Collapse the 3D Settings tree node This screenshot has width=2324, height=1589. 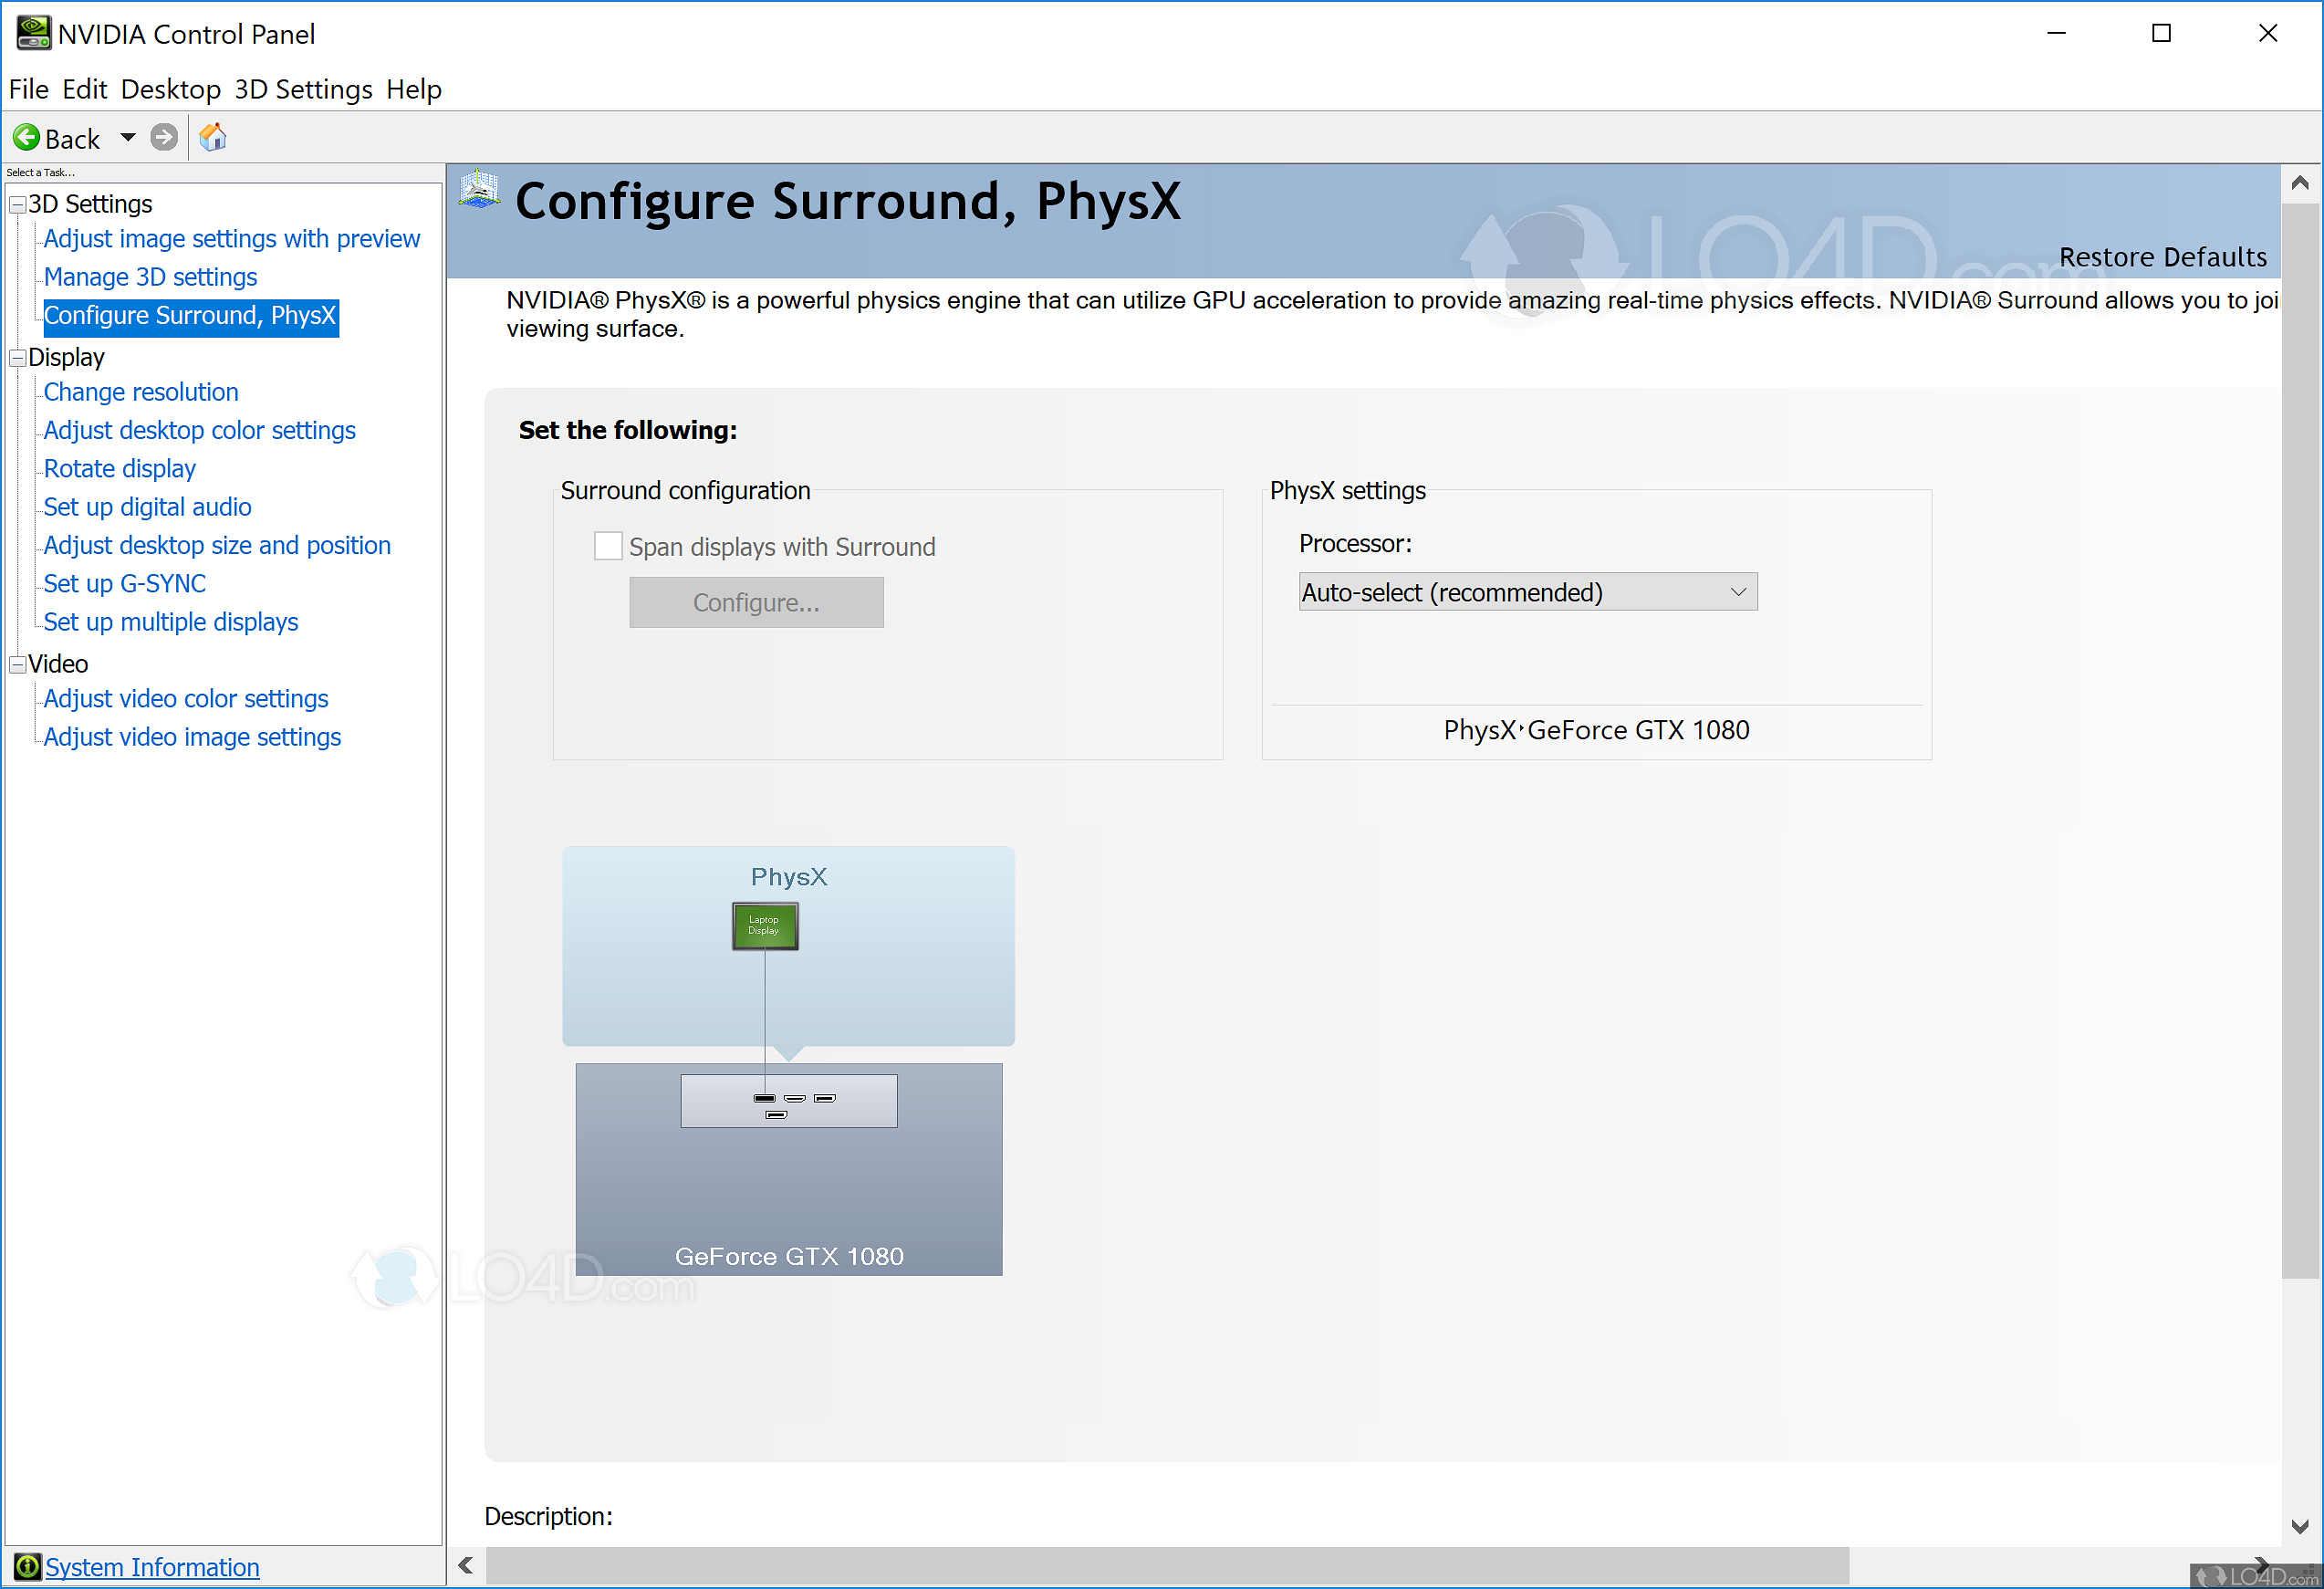click(x=17, y=205)
